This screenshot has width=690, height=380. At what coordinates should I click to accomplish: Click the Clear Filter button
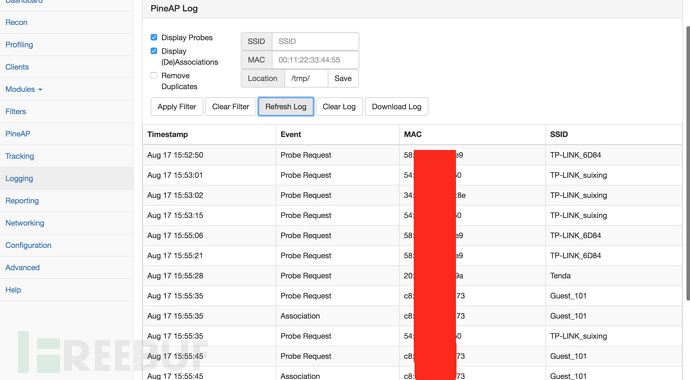coord(231,106)
